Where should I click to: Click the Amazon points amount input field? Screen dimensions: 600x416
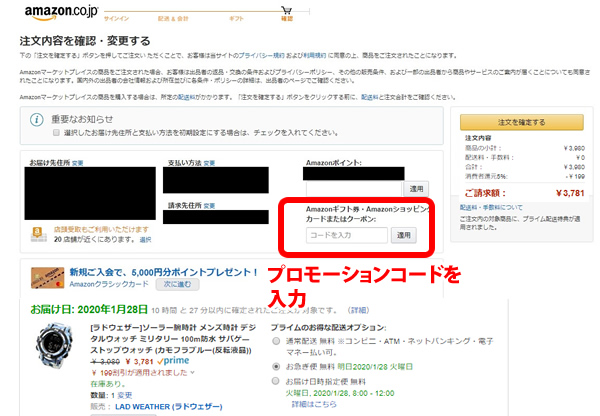point(354,189)
